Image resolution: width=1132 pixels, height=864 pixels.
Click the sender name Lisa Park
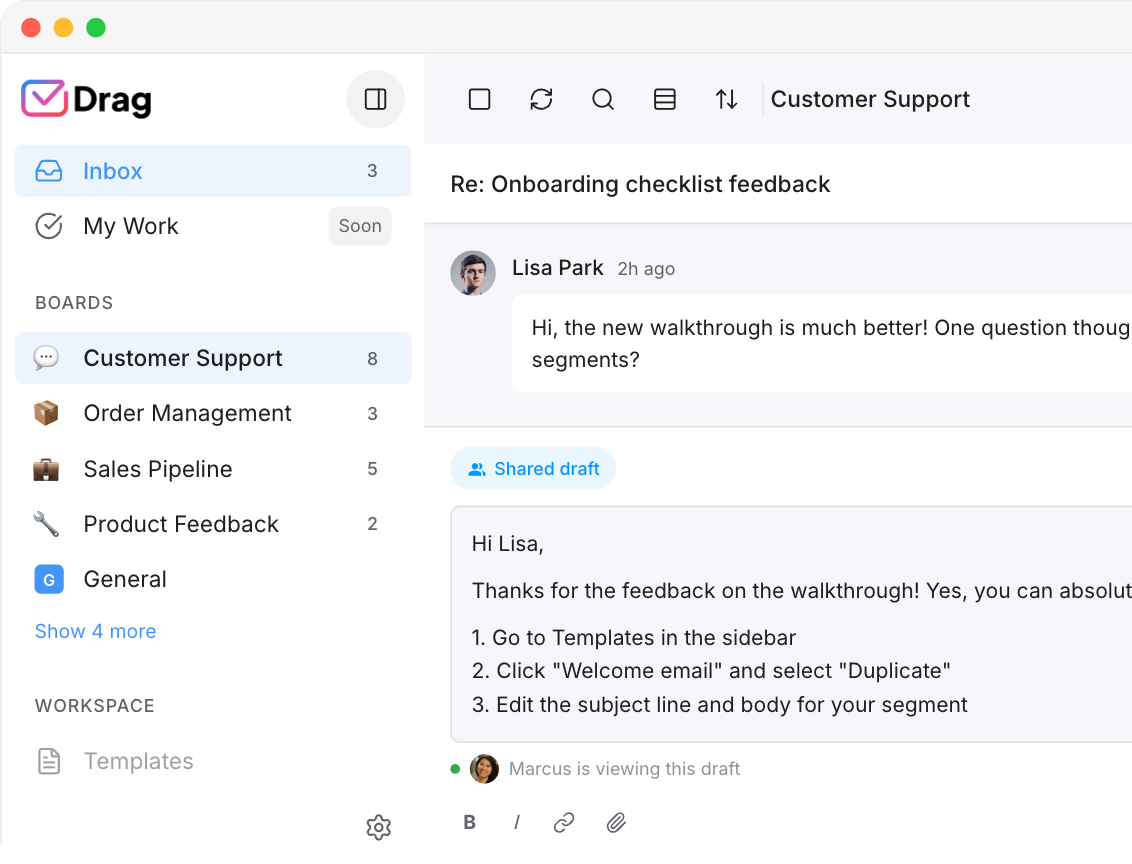[x=557, y=268]
